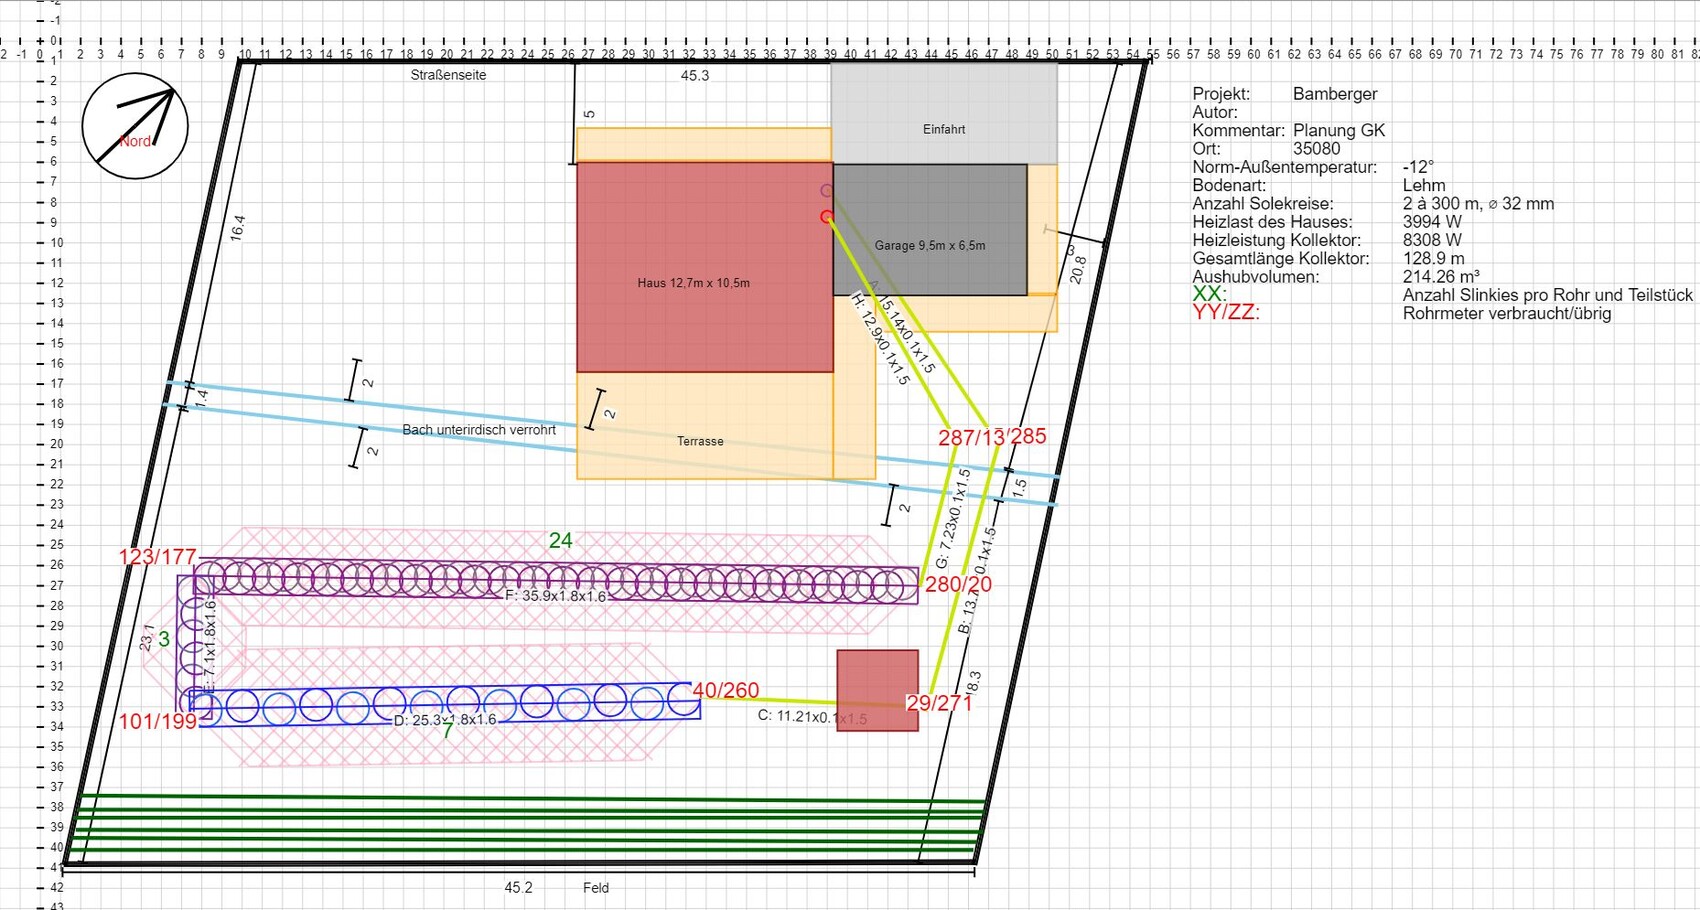Select the green slinky count 24

(x=560, y=541)
